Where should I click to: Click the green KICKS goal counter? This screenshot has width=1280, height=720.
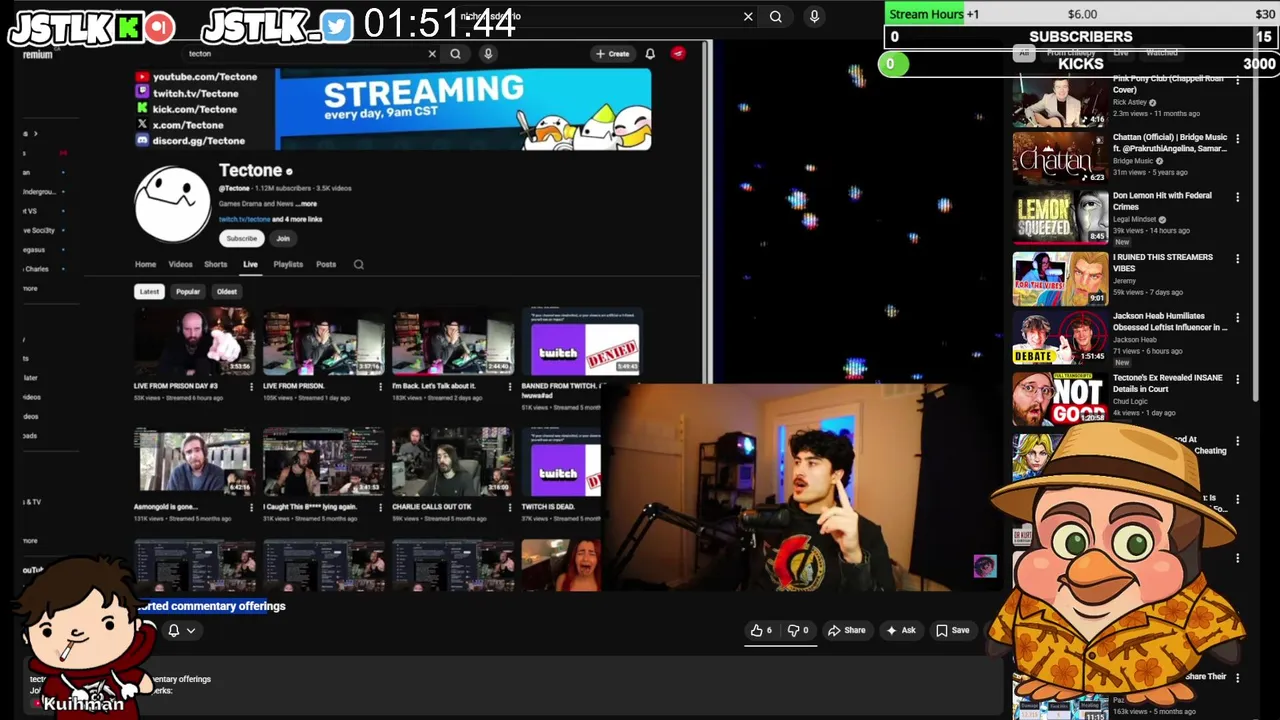tap(892, 64)
